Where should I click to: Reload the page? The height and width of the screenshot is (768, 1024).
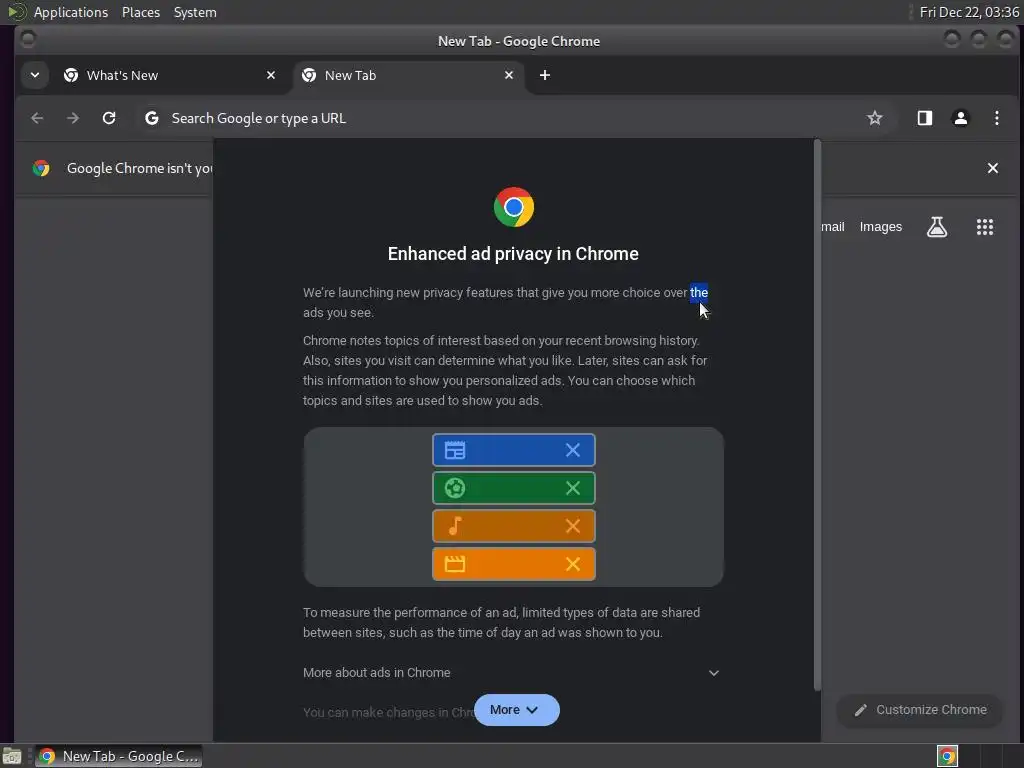(109, 118)
